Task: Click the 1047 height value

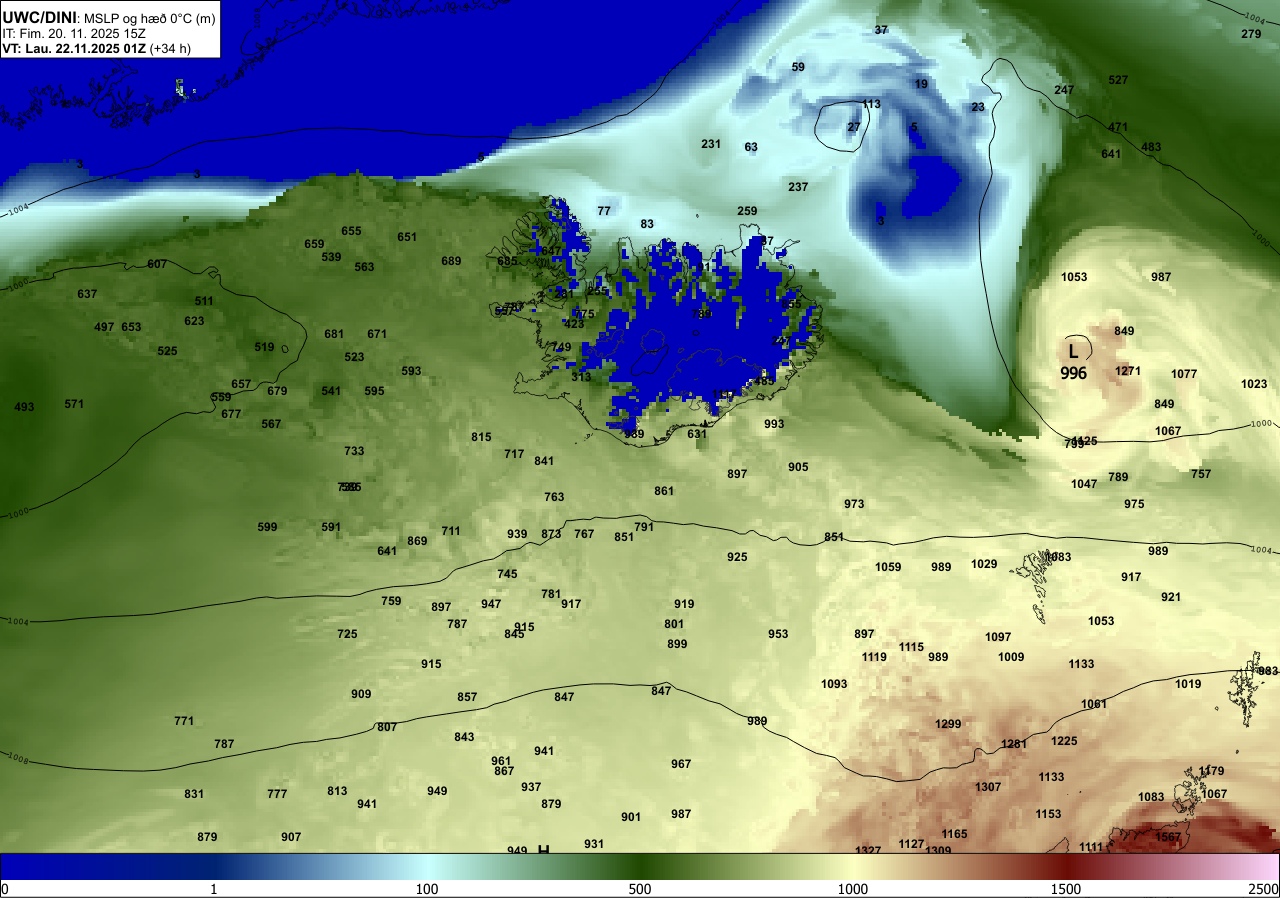Action: click(1084, 484)
